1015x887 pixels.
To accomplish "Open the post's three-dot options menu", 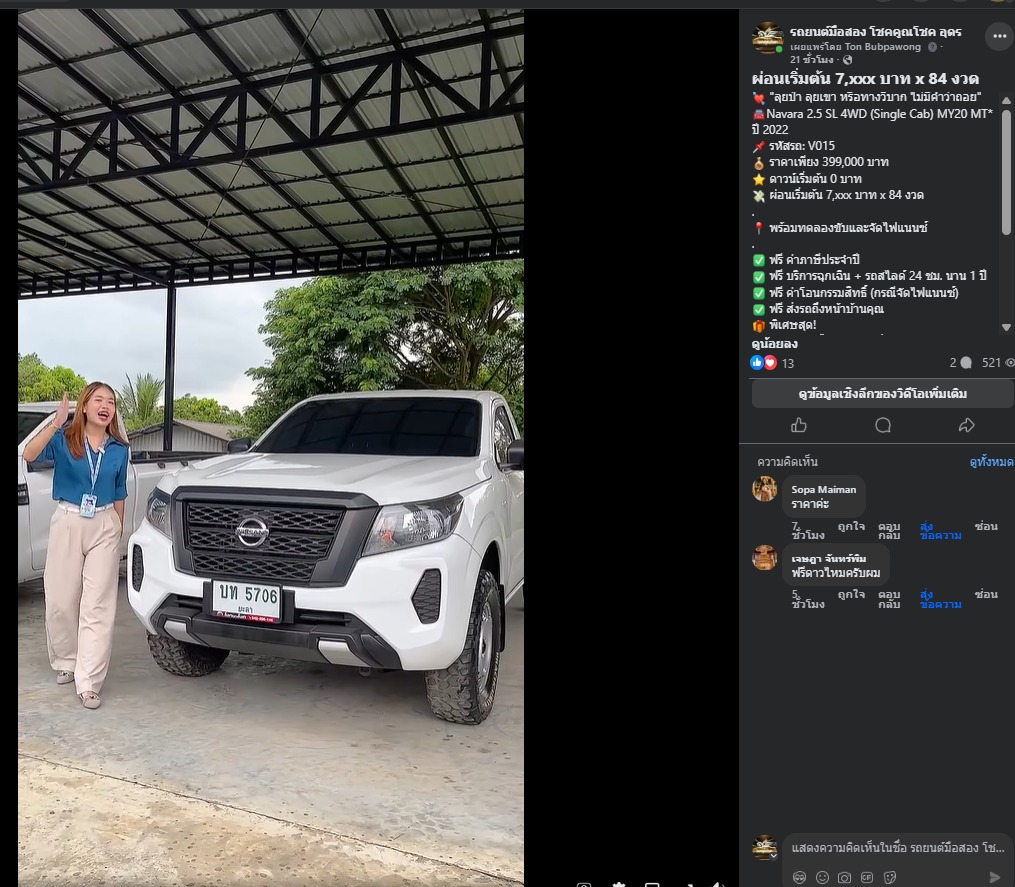I will (x=999, y=36).
